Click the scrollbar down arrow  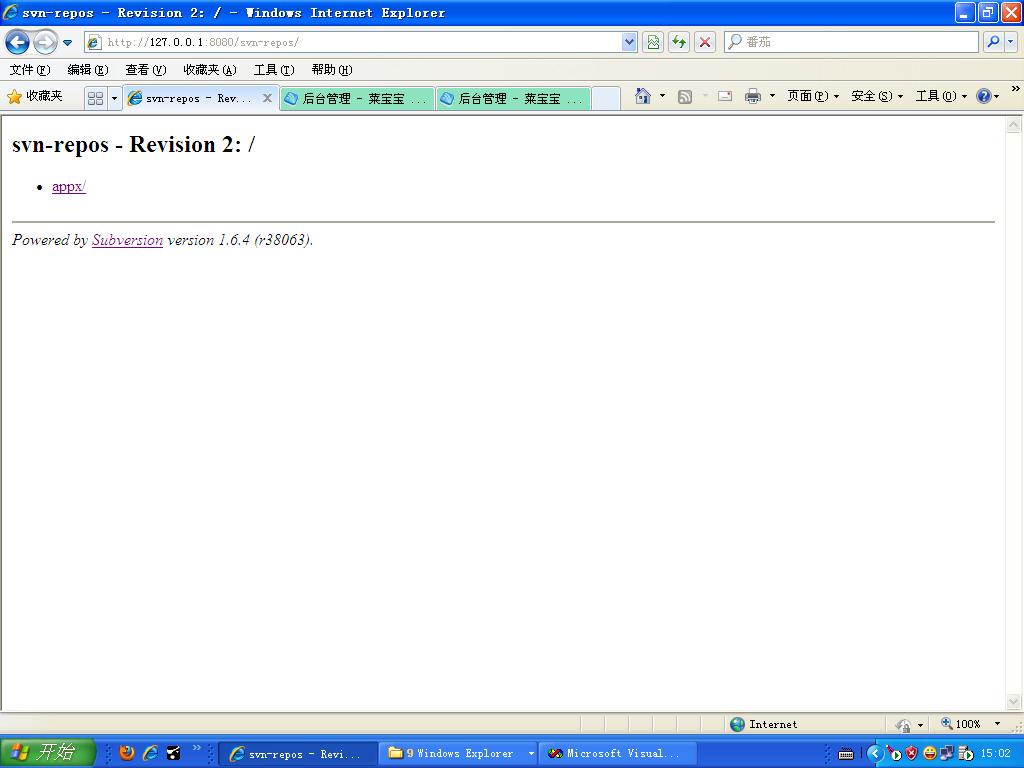tap(1014, 702)
